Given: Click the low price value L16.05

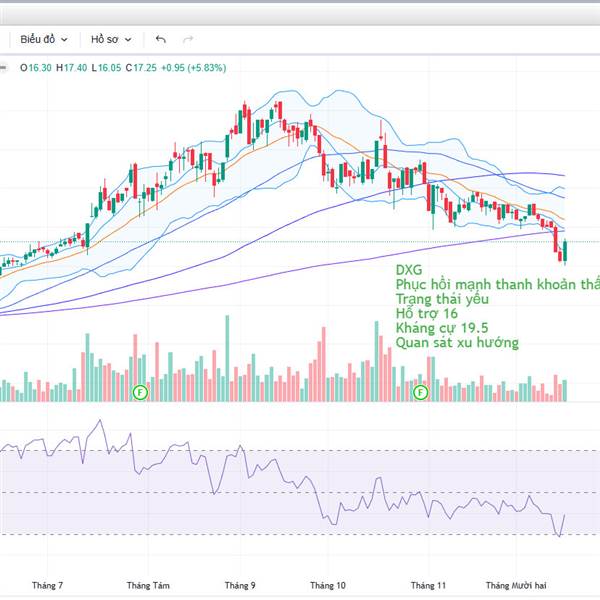Looking at the screenshot, I should [106, 68].
